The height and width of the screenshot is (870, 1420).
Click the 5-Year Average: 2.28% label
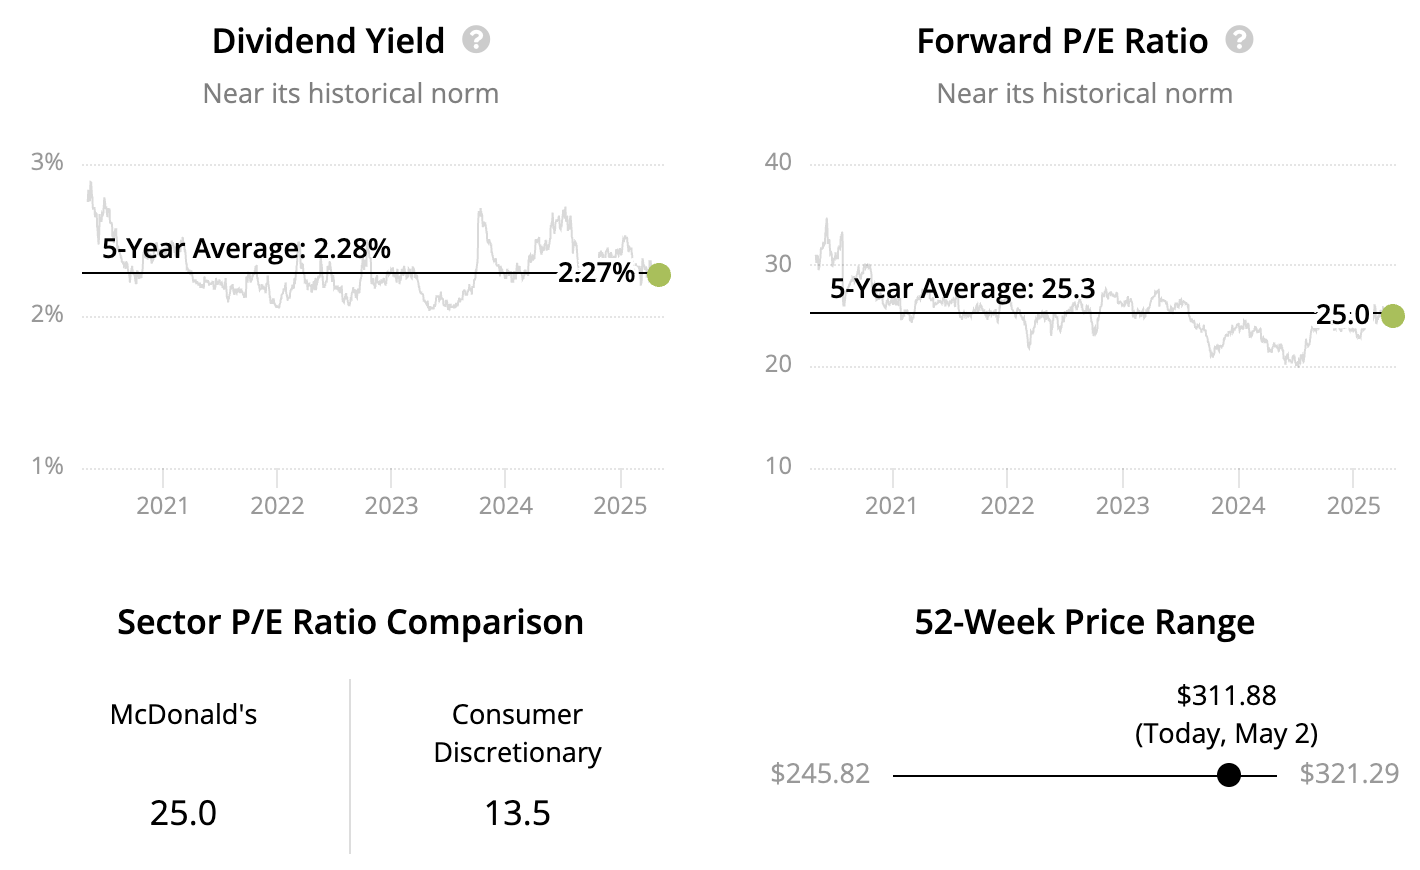[246, 248]
